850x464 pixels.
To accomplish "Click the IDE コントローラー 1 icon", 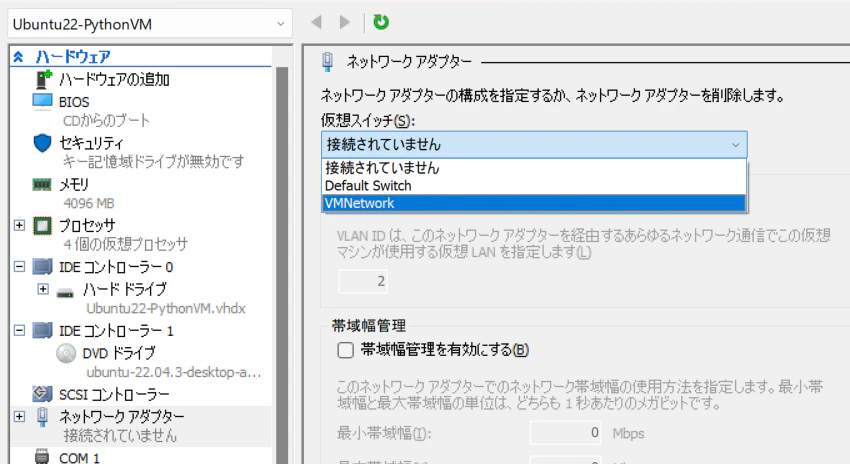I will pos(42,331).
